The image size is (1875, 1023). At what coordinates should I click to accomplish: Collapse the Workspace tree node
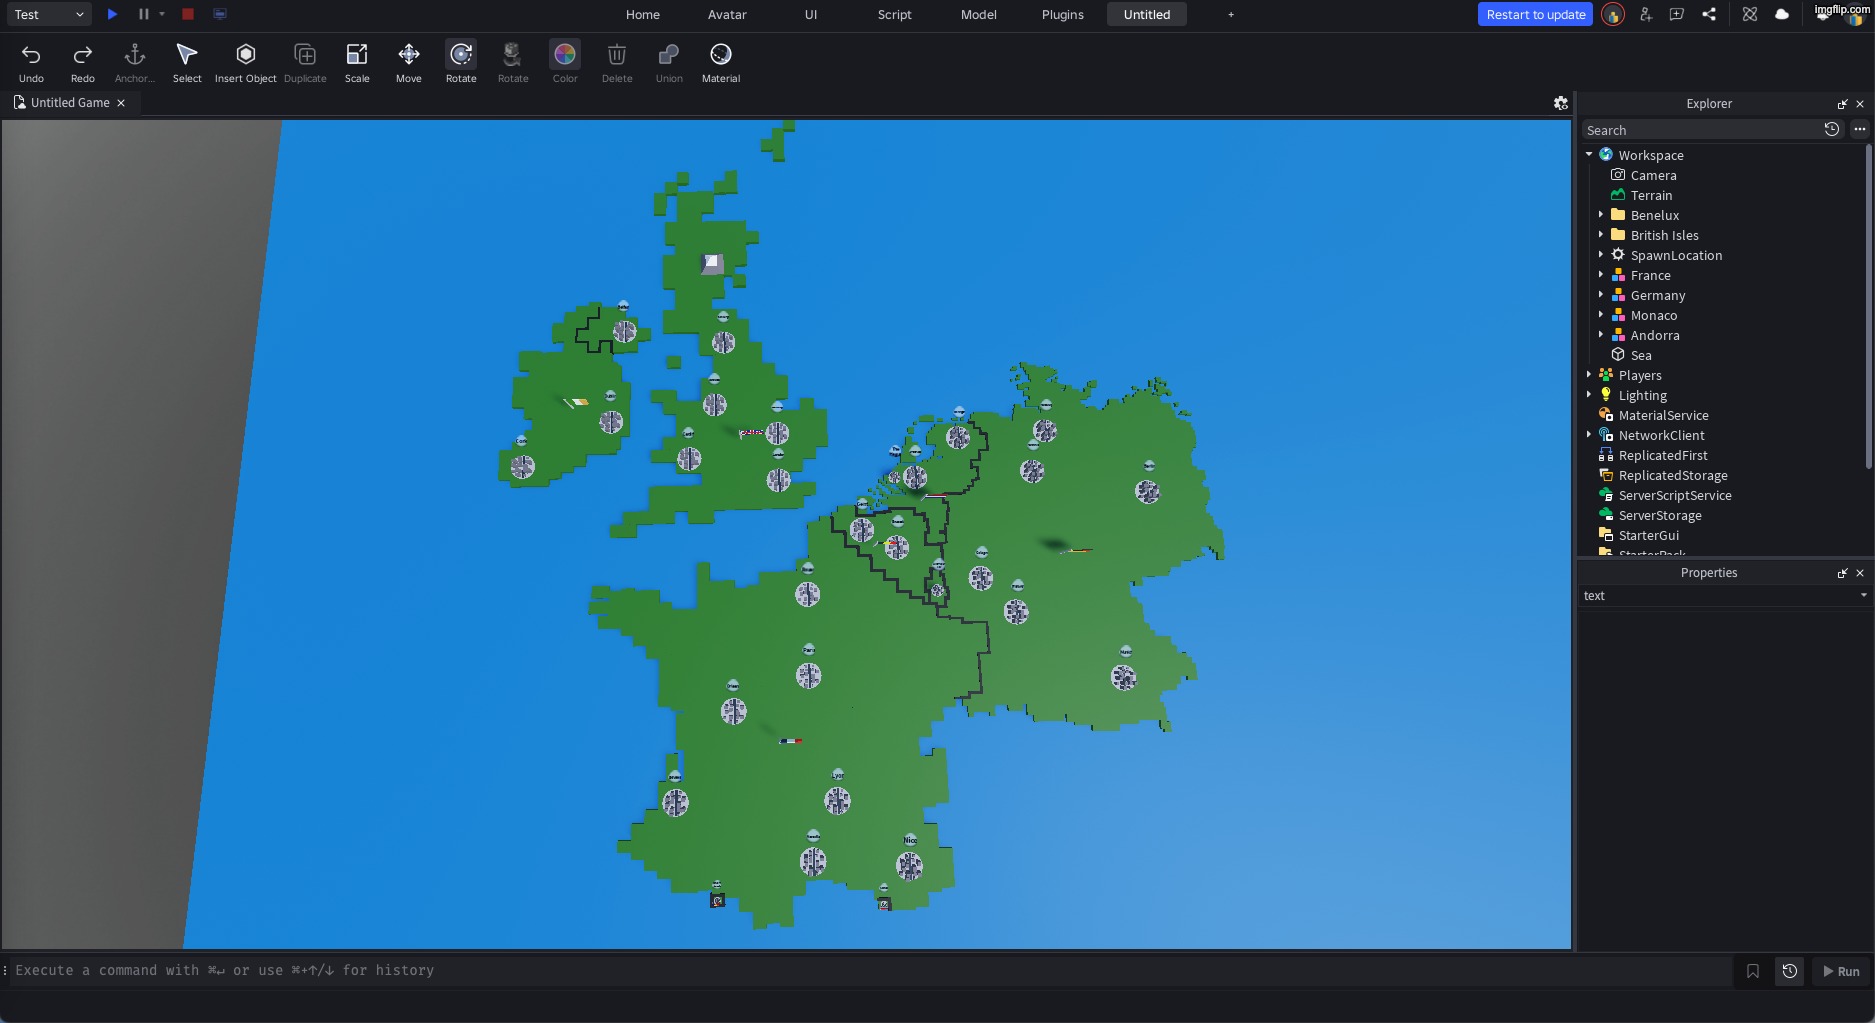(x=1589, y=155)
